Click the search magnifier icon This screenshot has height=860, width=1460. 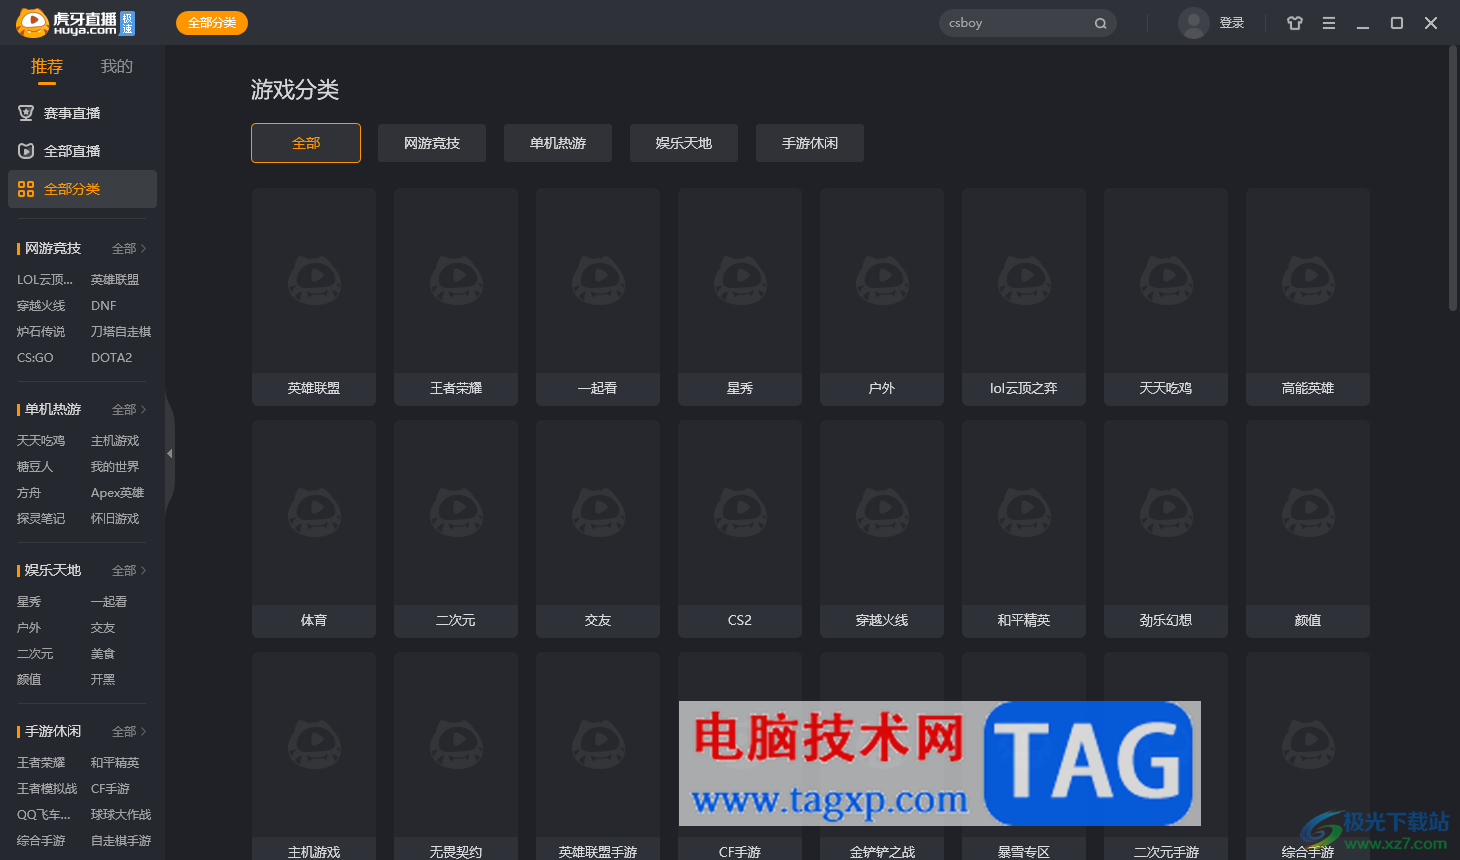click(x=1100, y=23)
